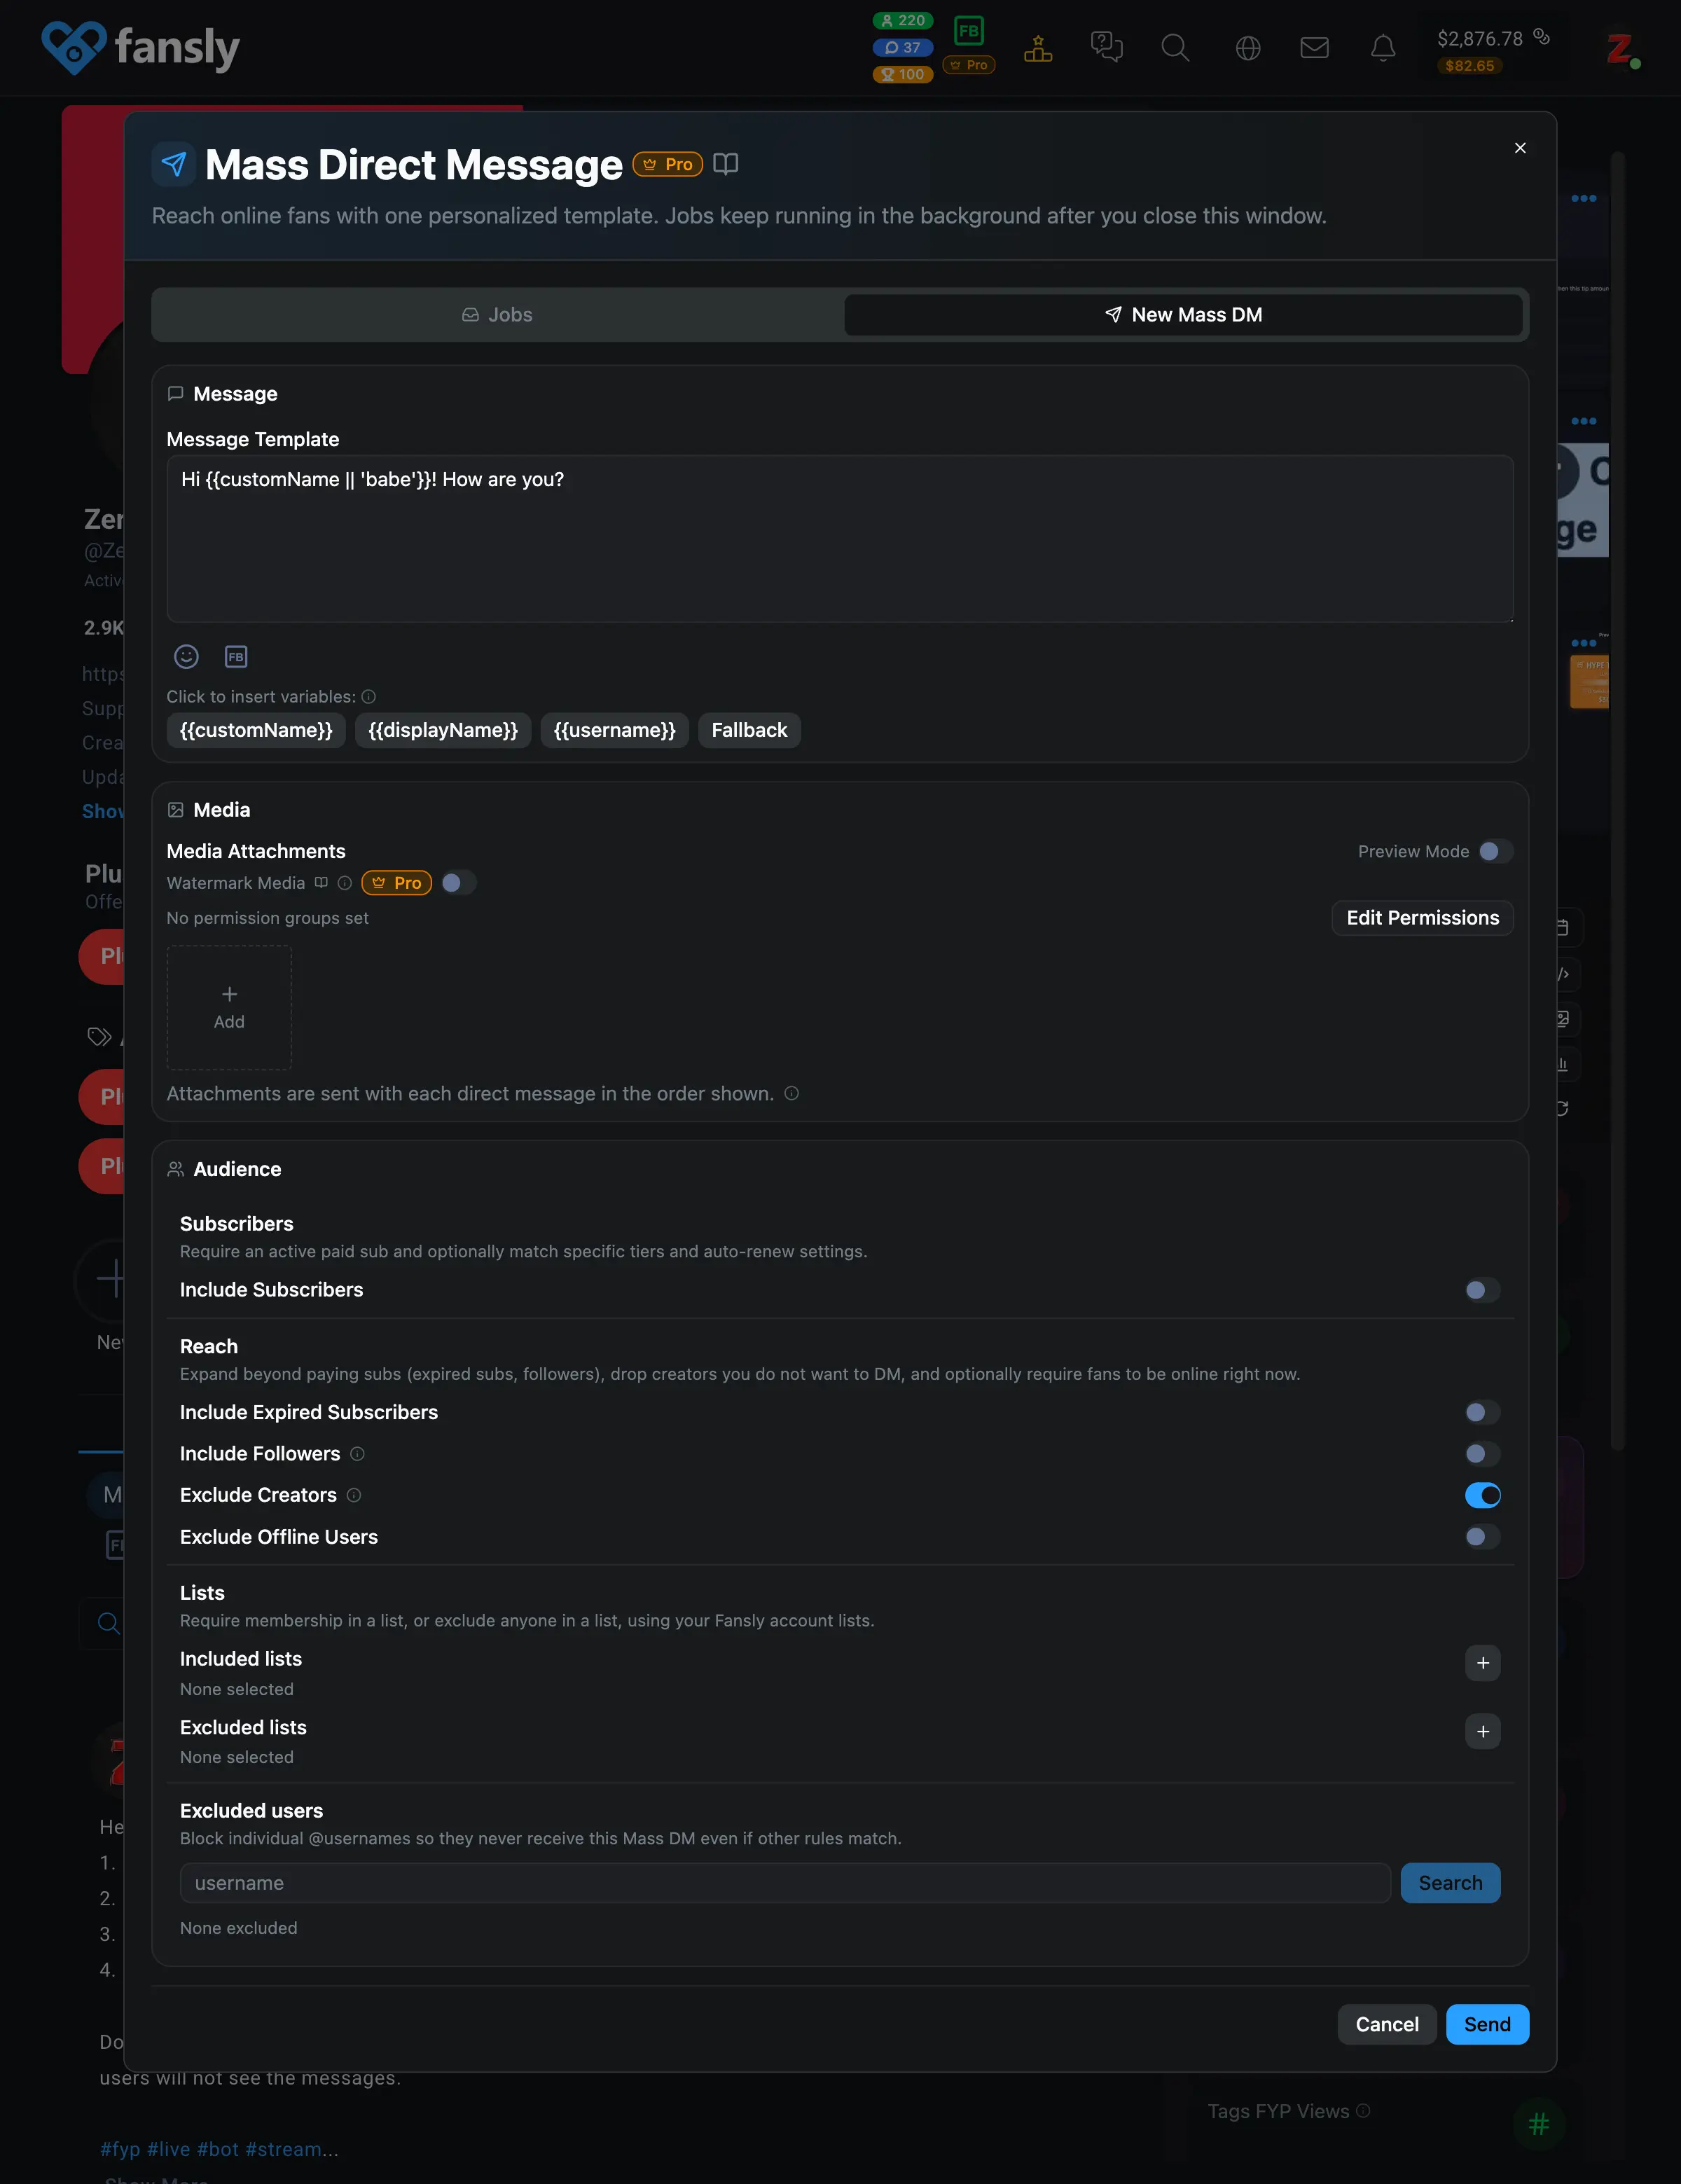Enable the Include Subscribers toggle
Viewport: 1681px width, 2184px height.
click(x=1482, y=1290)
